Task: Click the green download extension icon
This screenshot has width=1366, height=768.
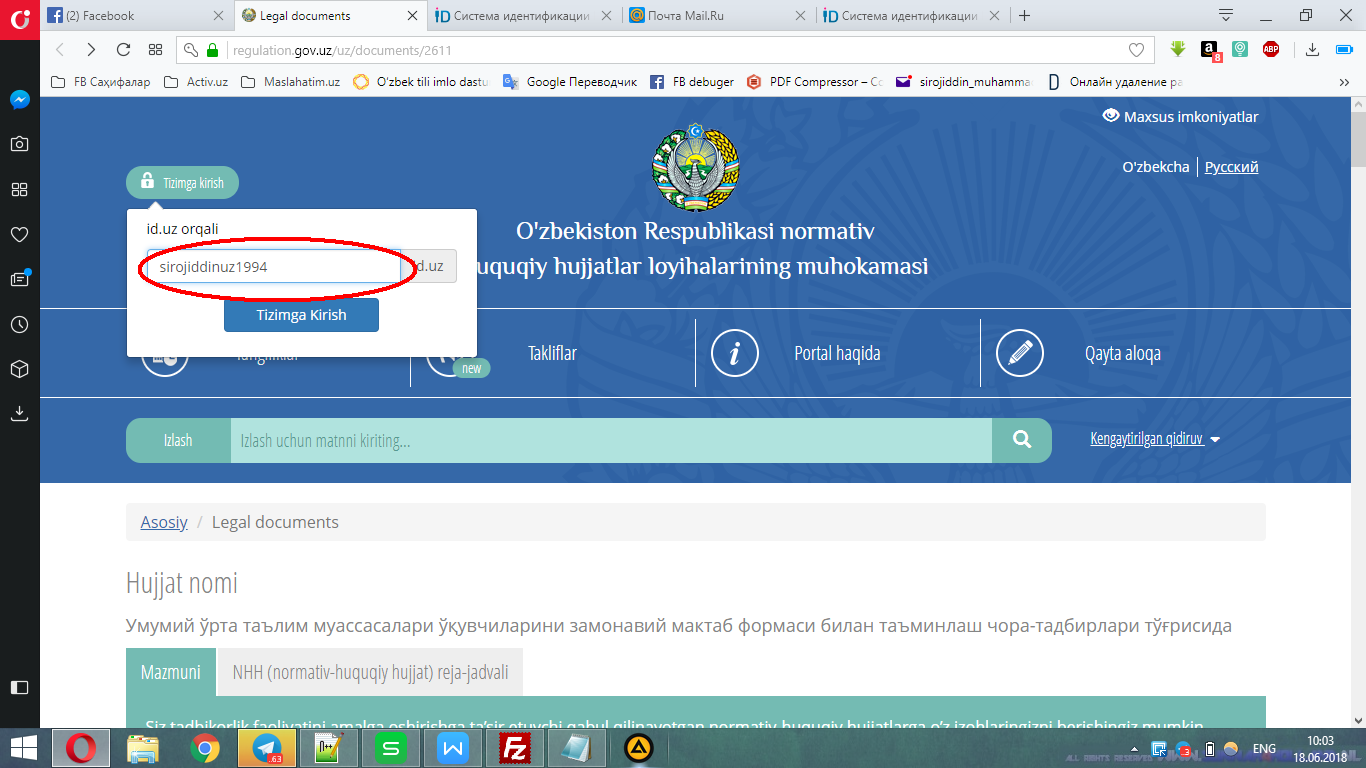Action: coord(1178,49)
